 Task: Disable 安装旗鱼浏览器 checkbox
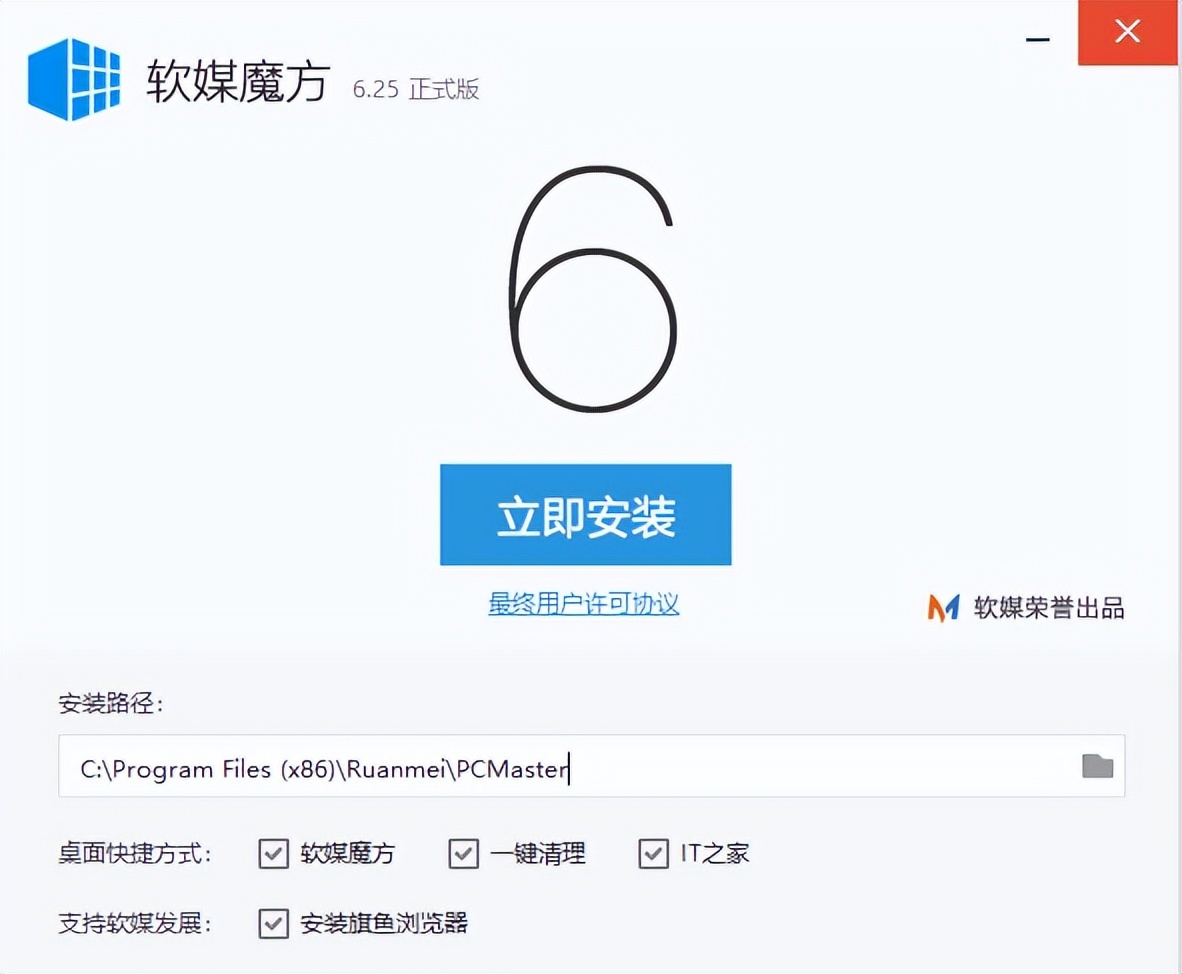273,923
